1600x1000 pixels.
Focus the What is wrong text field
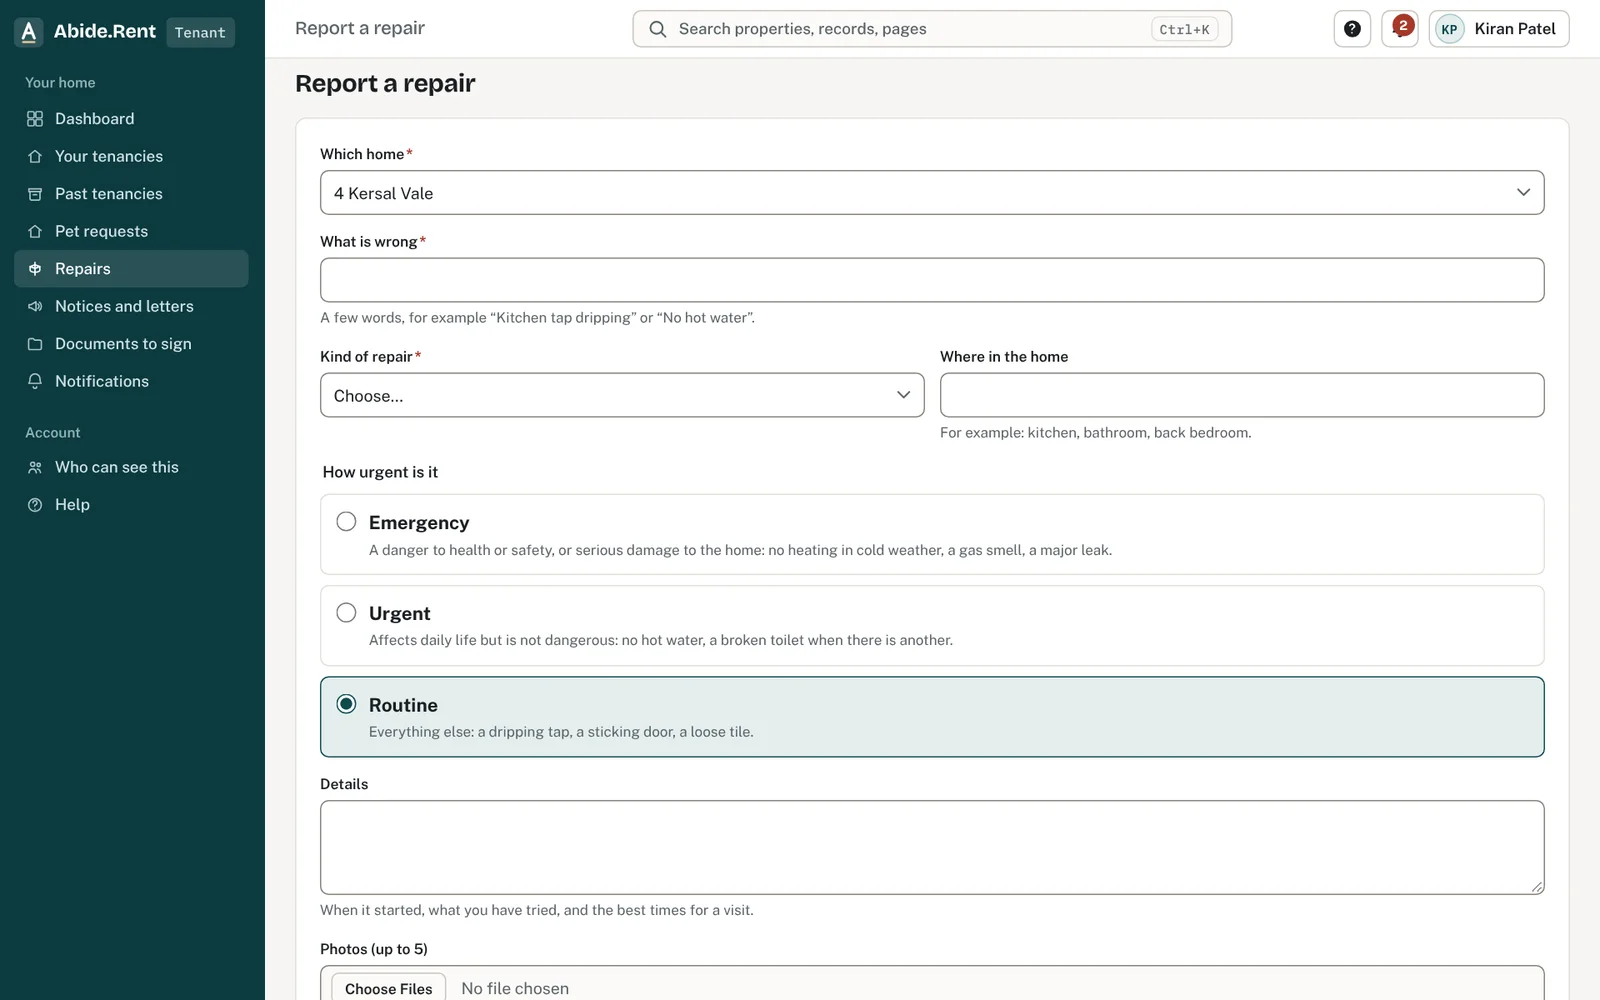click(932, 280)
